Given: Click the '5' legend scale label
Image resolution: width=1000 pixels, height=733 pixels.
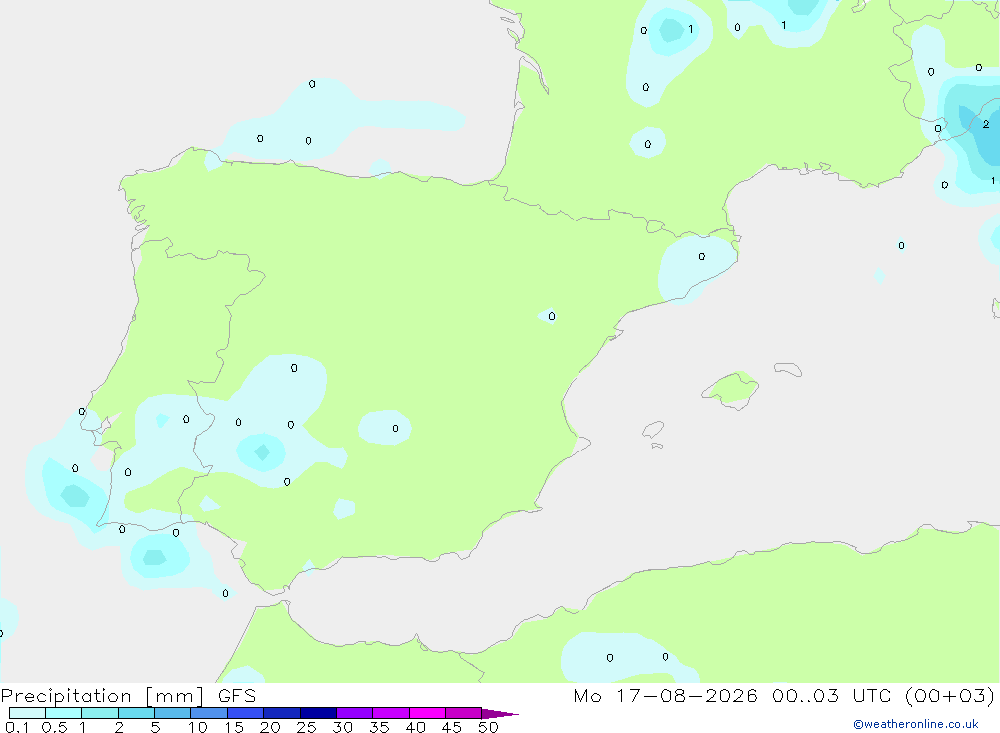Looking at the screenshot, I should 155,727.
